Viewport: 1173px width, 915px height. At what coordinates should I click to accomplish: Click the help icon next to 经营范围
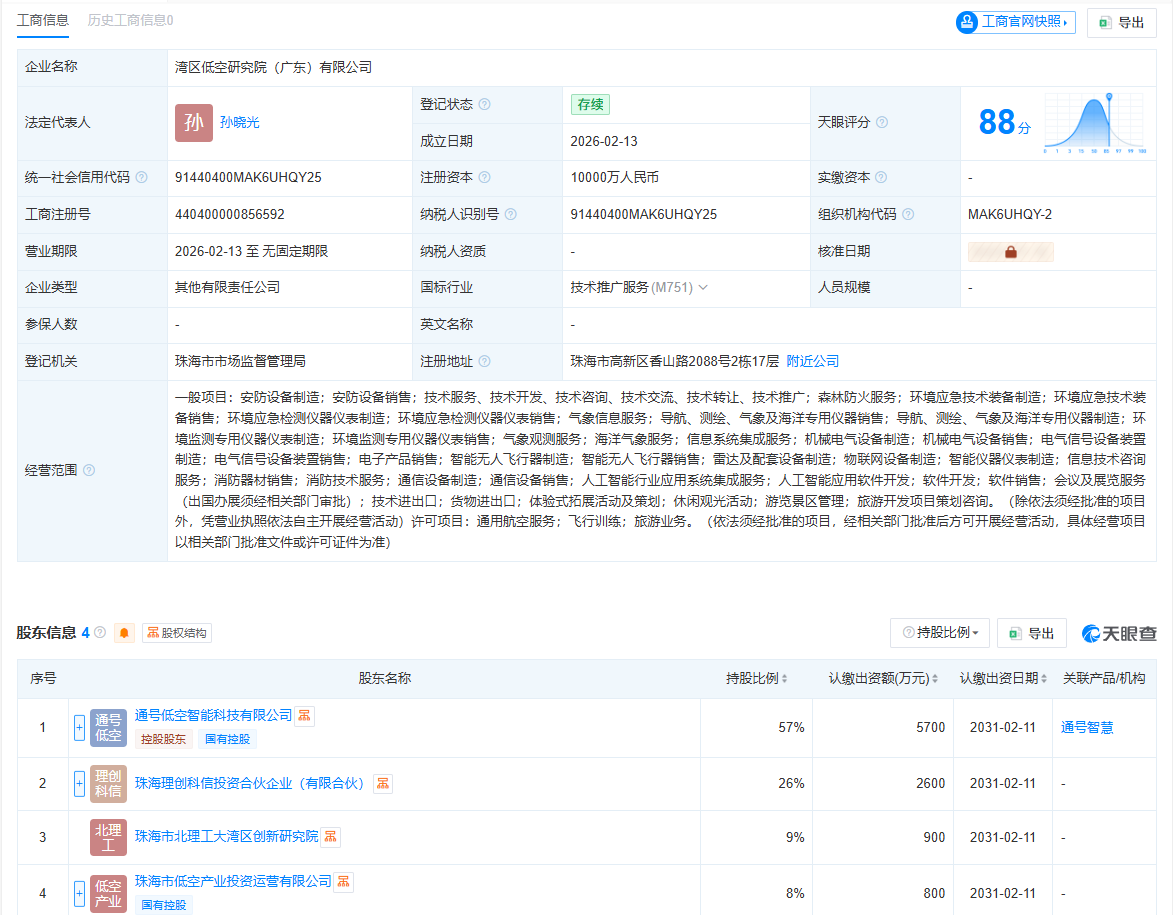pyautogui.click(x=88, y=469)
